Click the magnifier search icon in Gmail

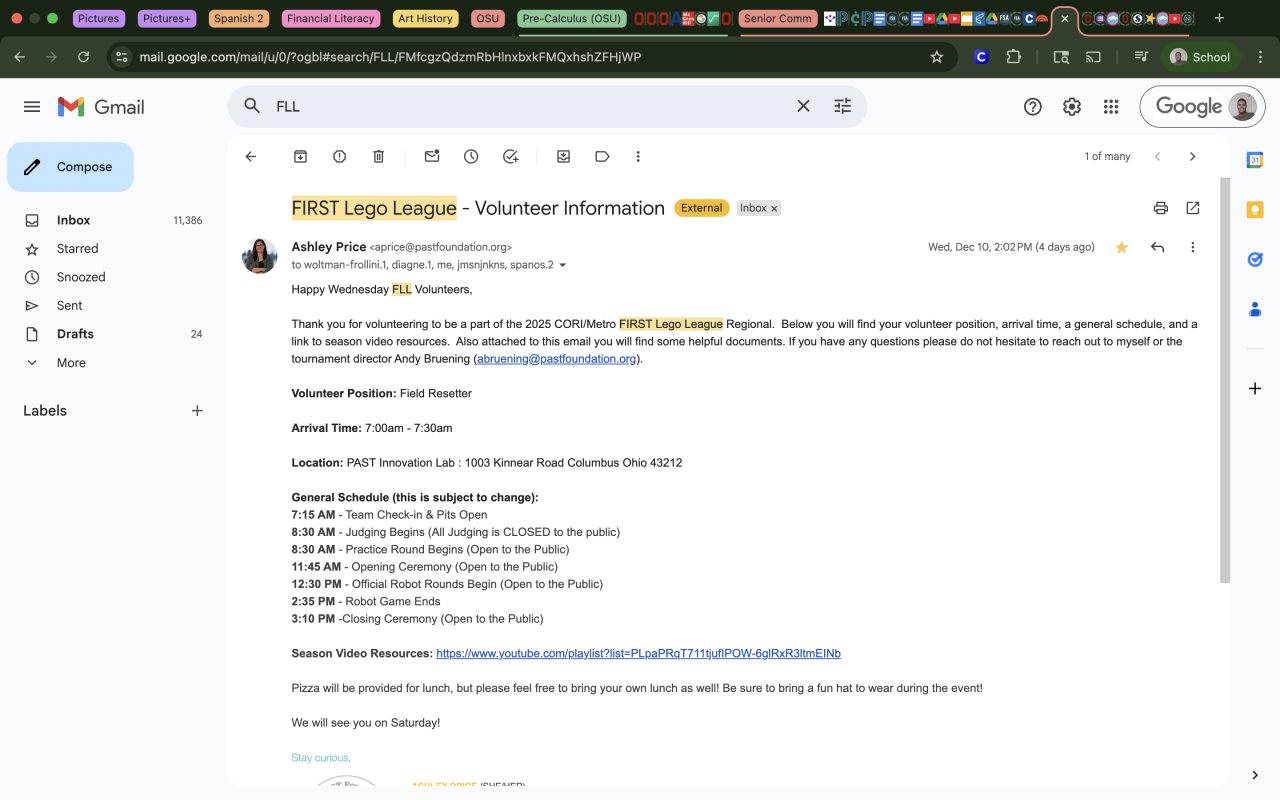click(x=252, y=106)
